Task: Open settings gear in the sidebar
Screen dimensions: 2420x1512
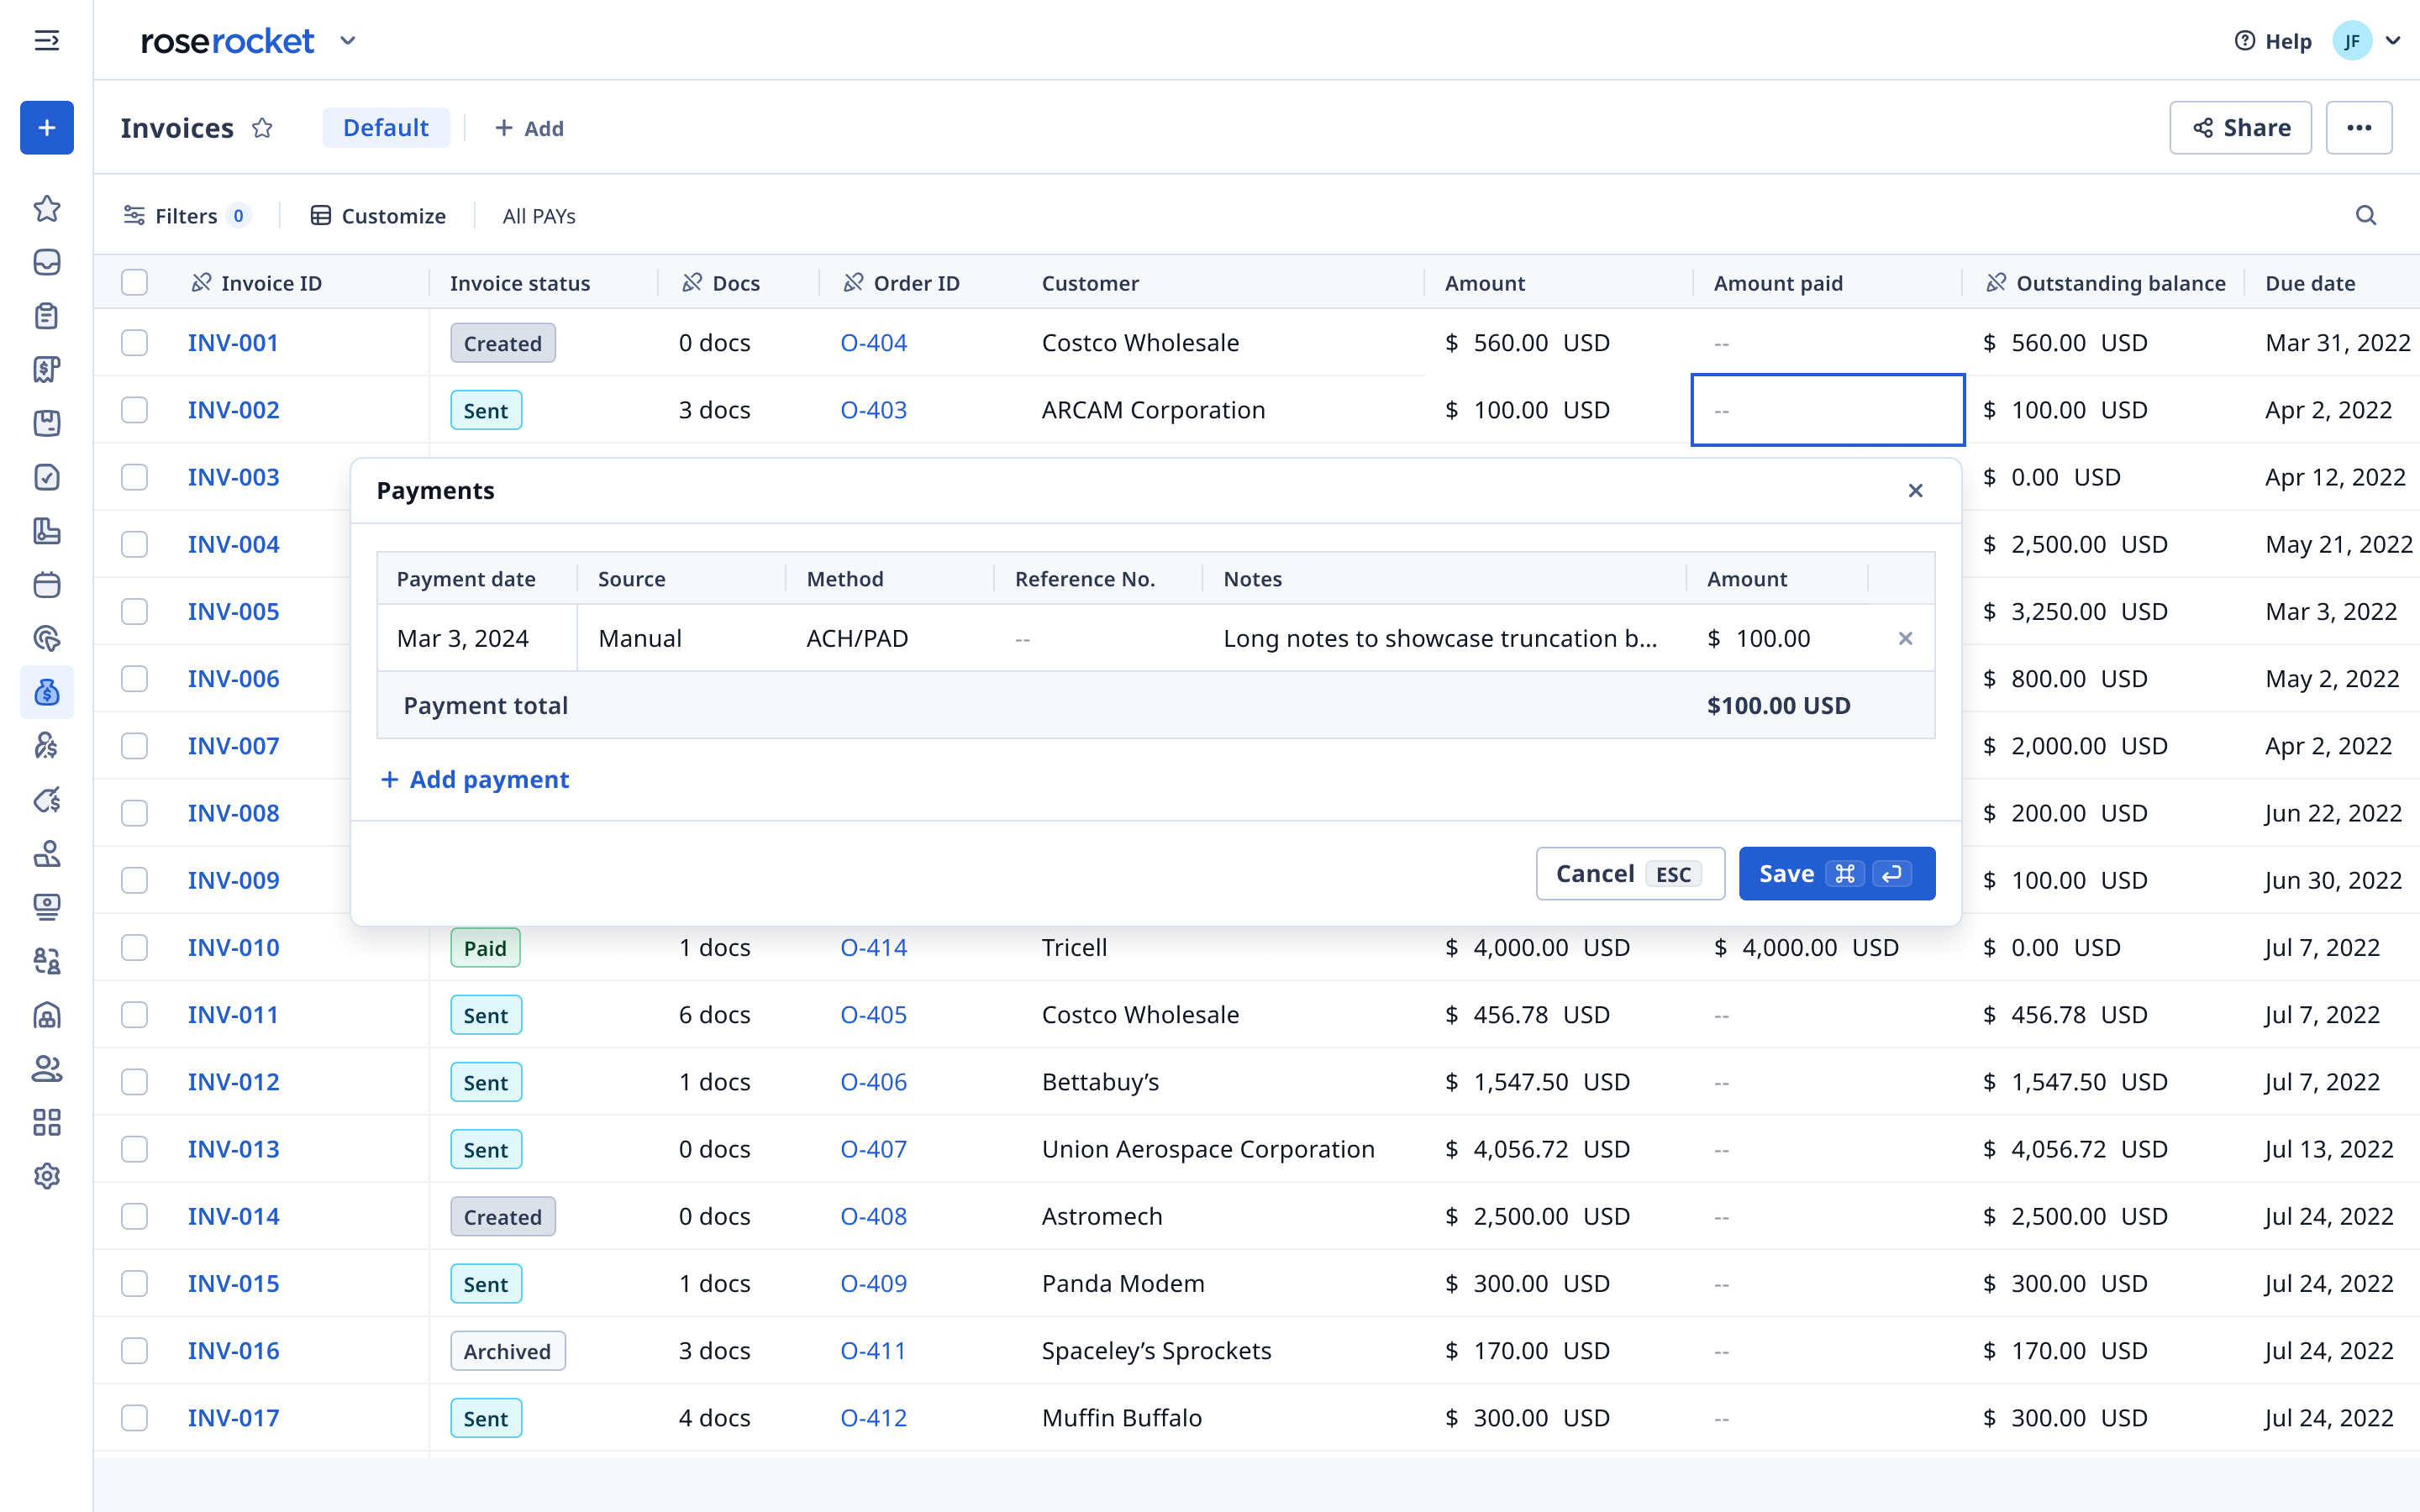Action: (47, 1176)
